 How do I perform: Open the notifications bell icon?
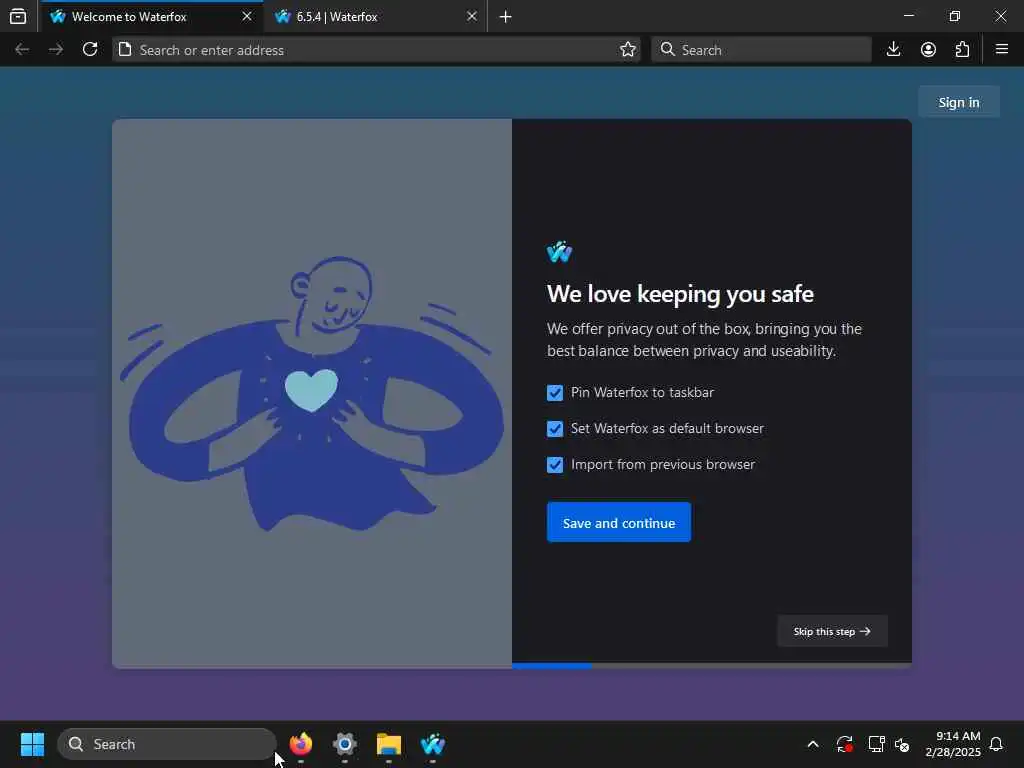pyautogui.click(x=996, y=744)
